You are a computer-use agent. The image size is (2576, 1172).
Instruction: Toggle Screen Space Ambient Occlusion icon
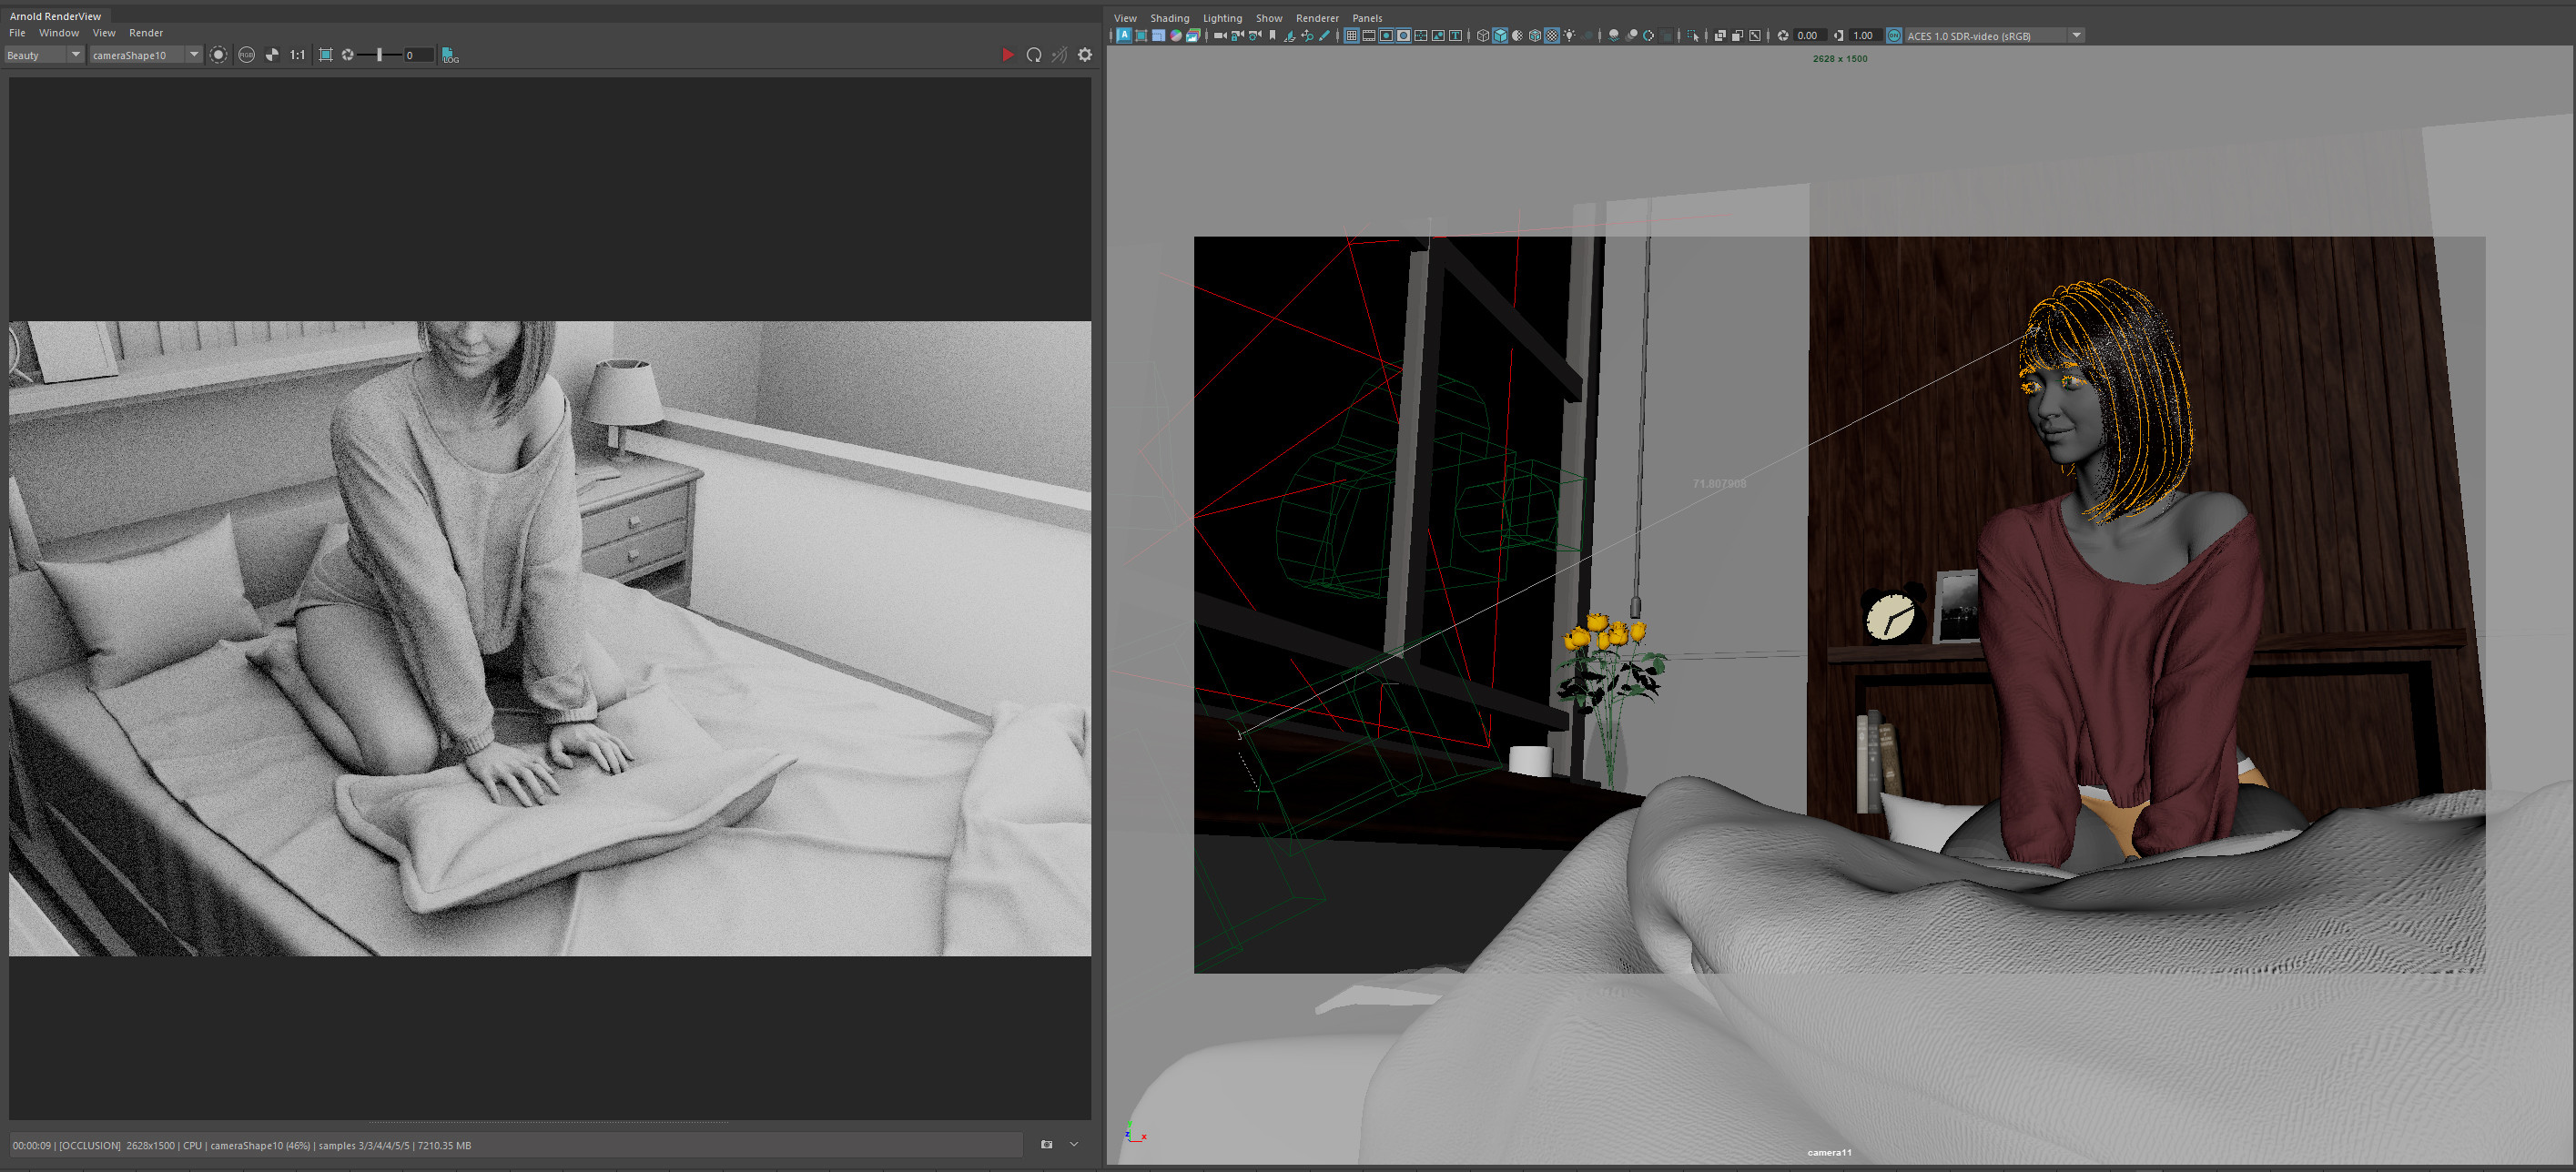tap(1613, 36)
